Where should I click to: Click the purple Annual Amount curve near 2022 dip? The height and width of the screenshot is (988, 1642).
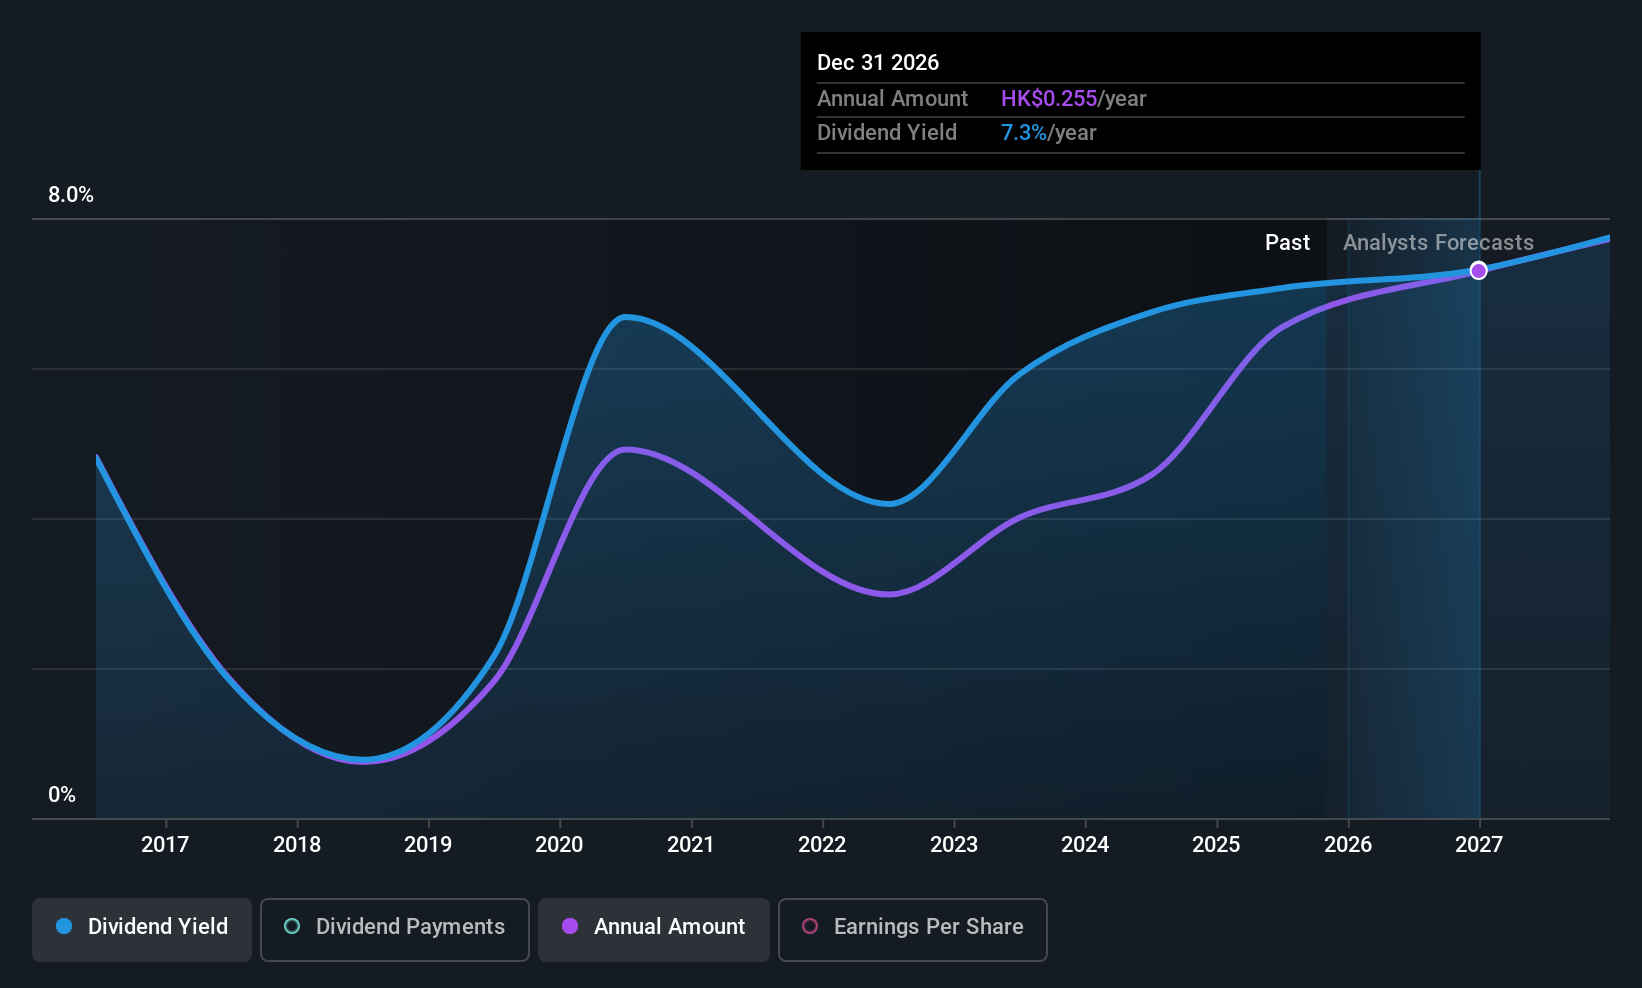click(x=888, y=594)
